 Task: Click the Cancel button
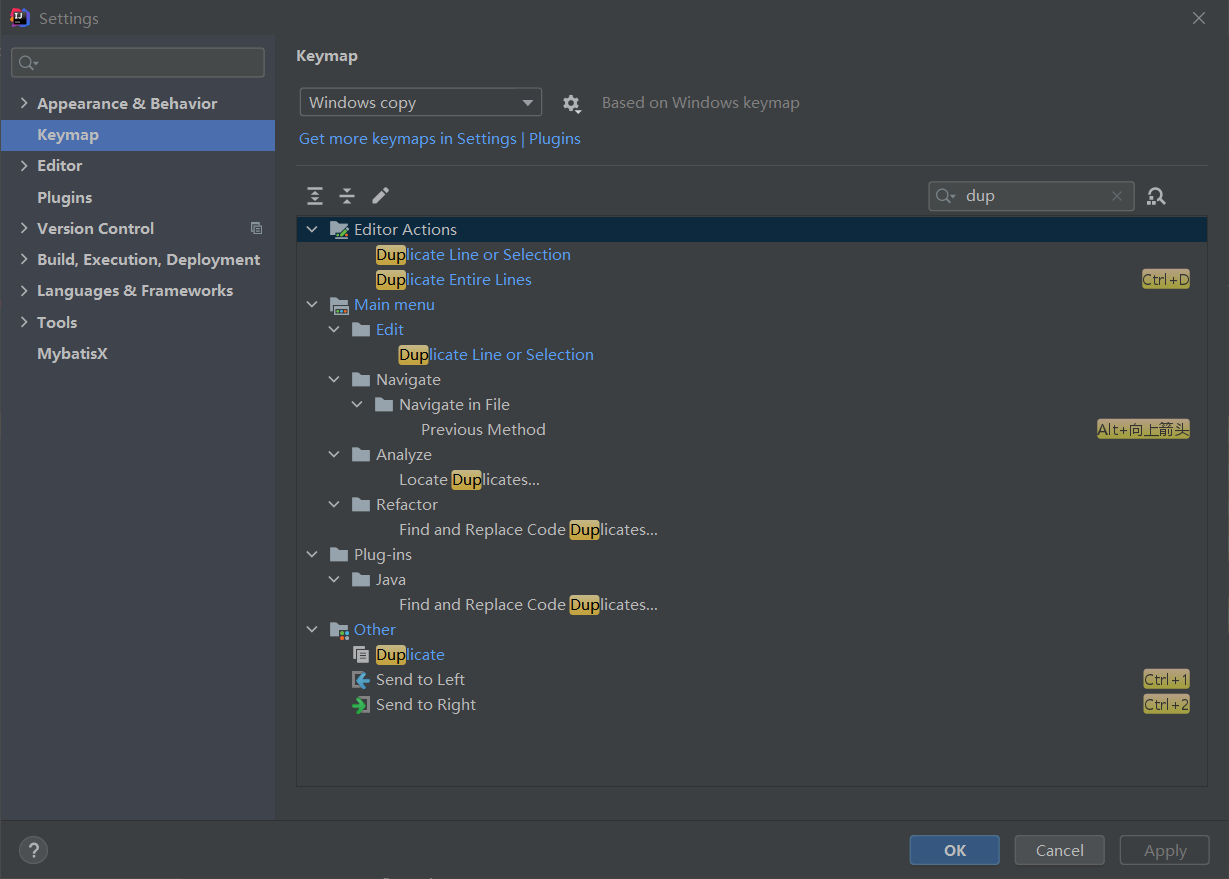tap(1059, 850)
